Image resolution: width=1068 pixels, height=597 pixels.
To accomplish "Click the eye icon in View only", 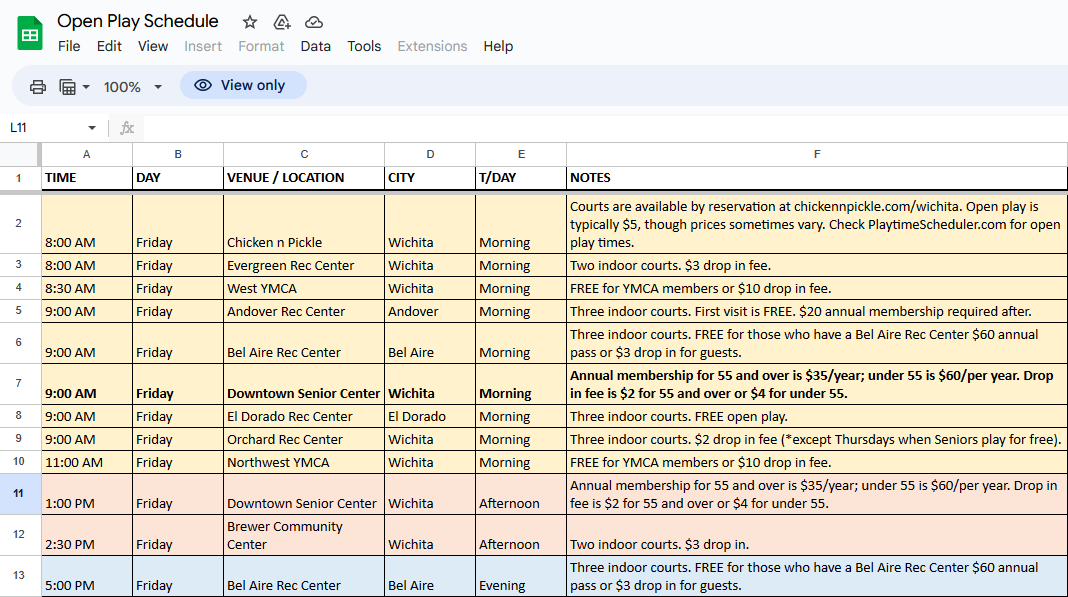I will click(x=203, y=85).
